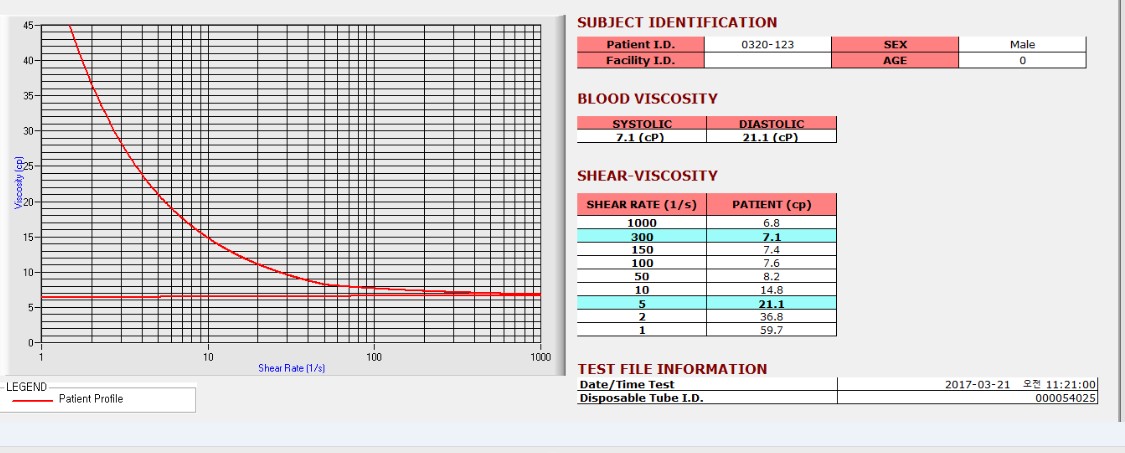The width and height of the screenshot is (1125, 453).
Task: Click the SHEAR RATE (1/s) column header
Action: [x=641, y=204]
